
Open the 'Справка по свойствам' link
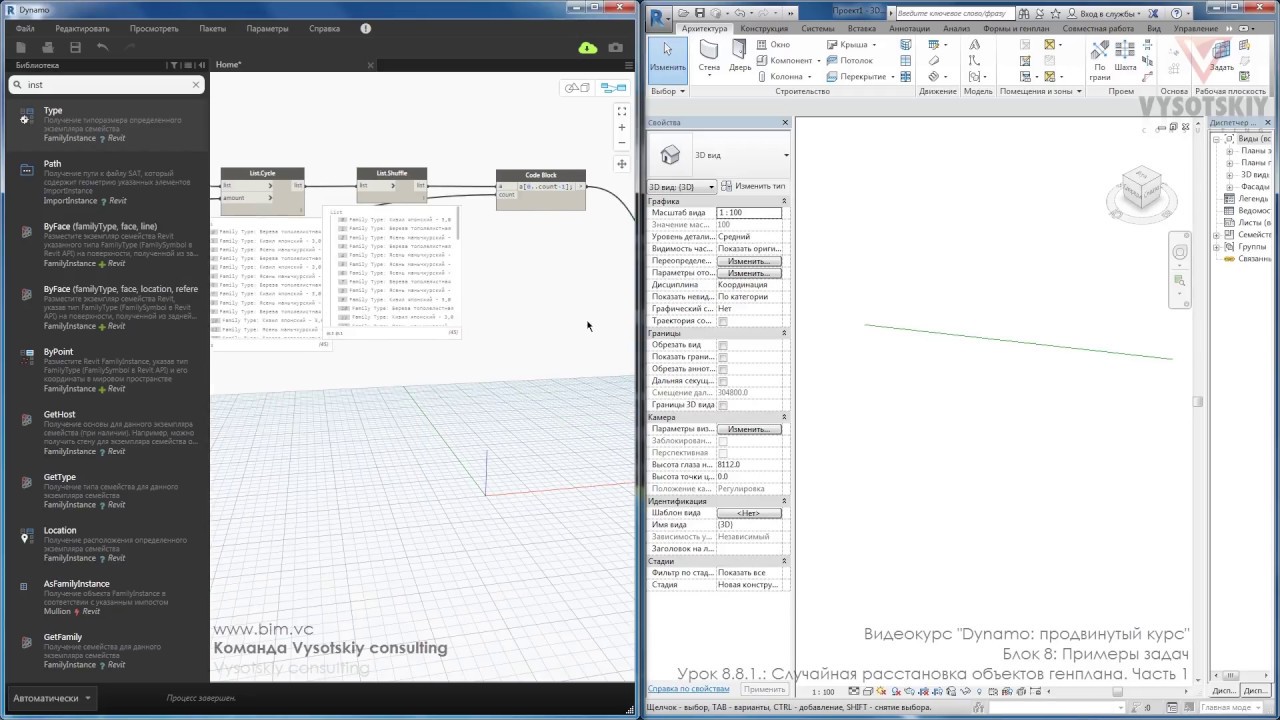[x=688, y=689]
